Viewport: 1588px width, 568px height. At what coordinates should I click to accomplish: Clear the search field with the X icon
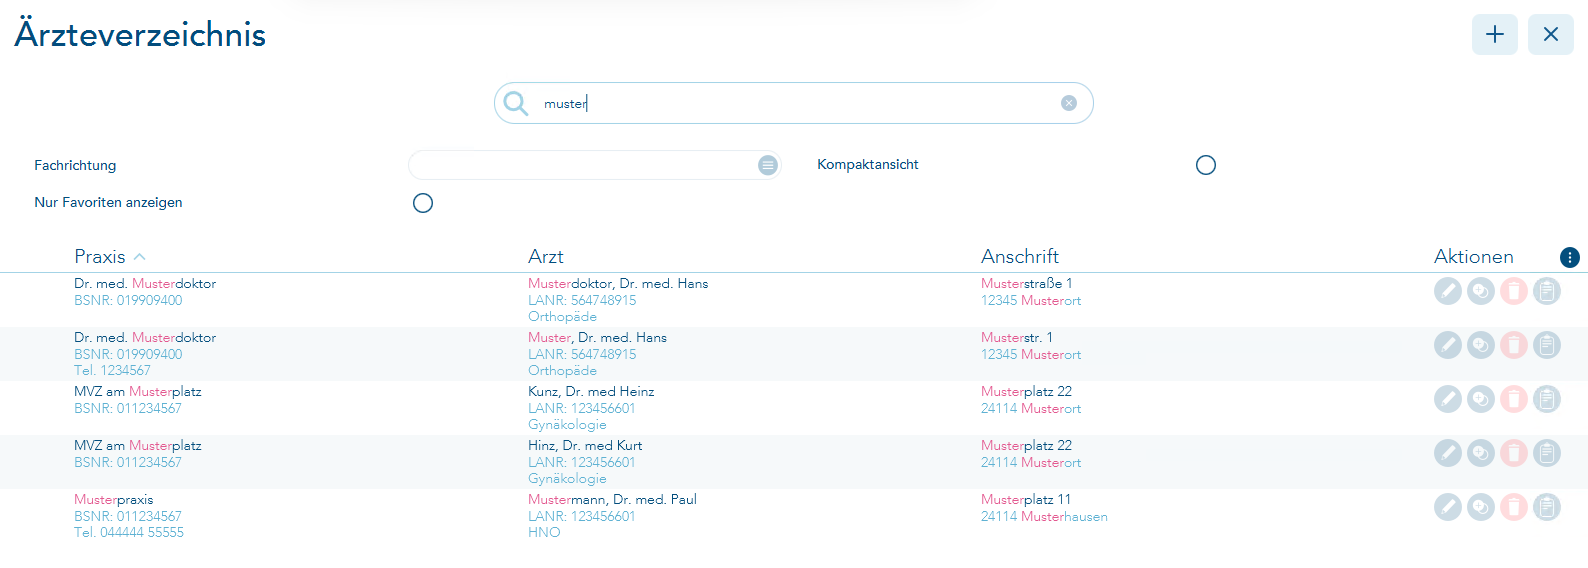point(1068,103)
